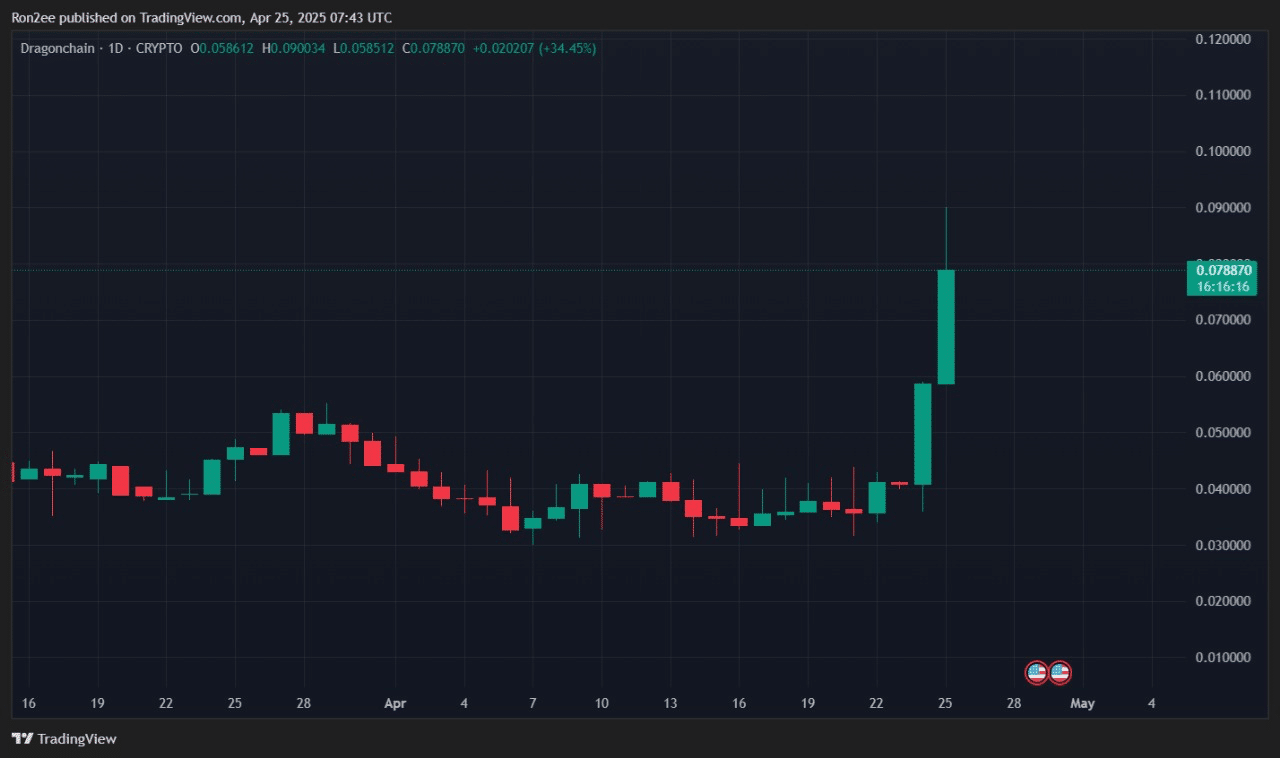
Task: Click the 7 date label on time axis
Action: click(x=533, y=703)
